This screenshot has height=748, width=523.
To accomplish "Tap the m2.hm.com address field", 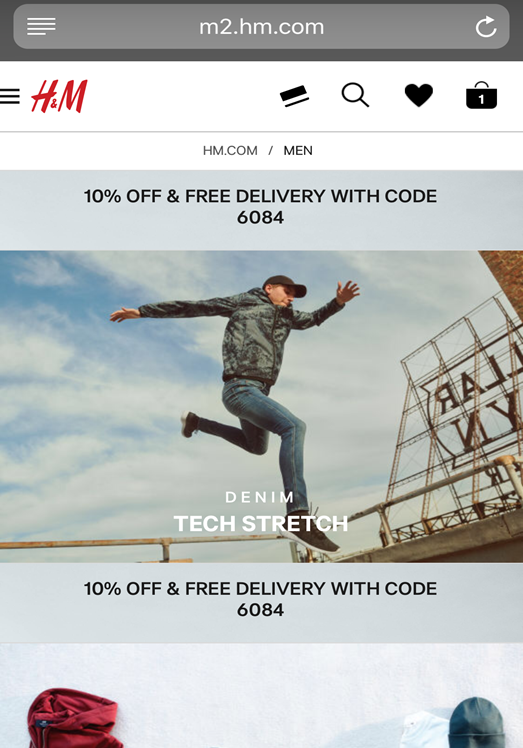I will pyautogui.click(x=262, y=27).
